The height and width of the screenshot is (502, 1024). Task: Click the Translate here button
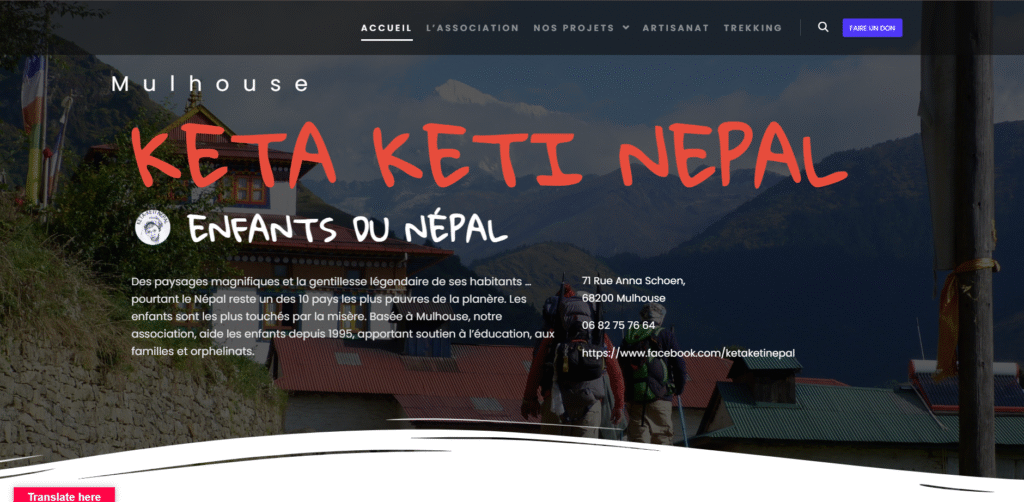[x=64, y=495]
